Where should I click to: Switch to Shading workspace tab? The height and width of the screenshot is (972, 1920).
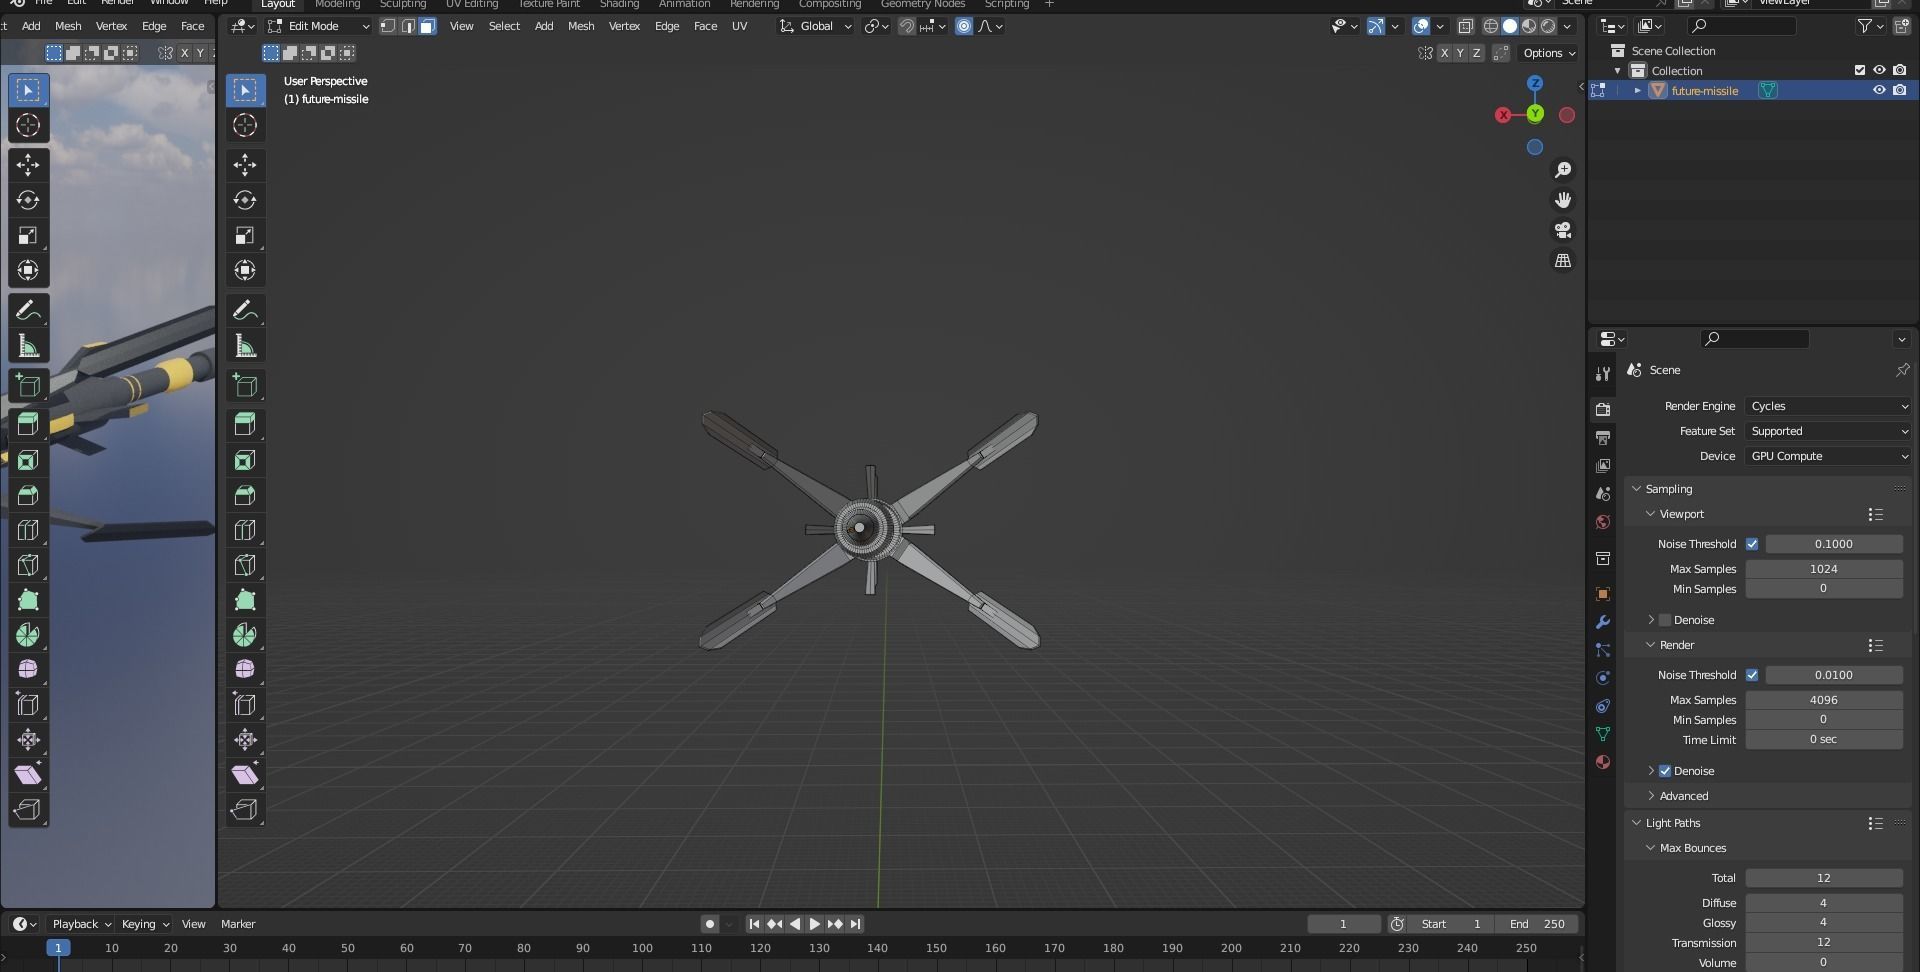pyautogui.click(x=619, y=4)
